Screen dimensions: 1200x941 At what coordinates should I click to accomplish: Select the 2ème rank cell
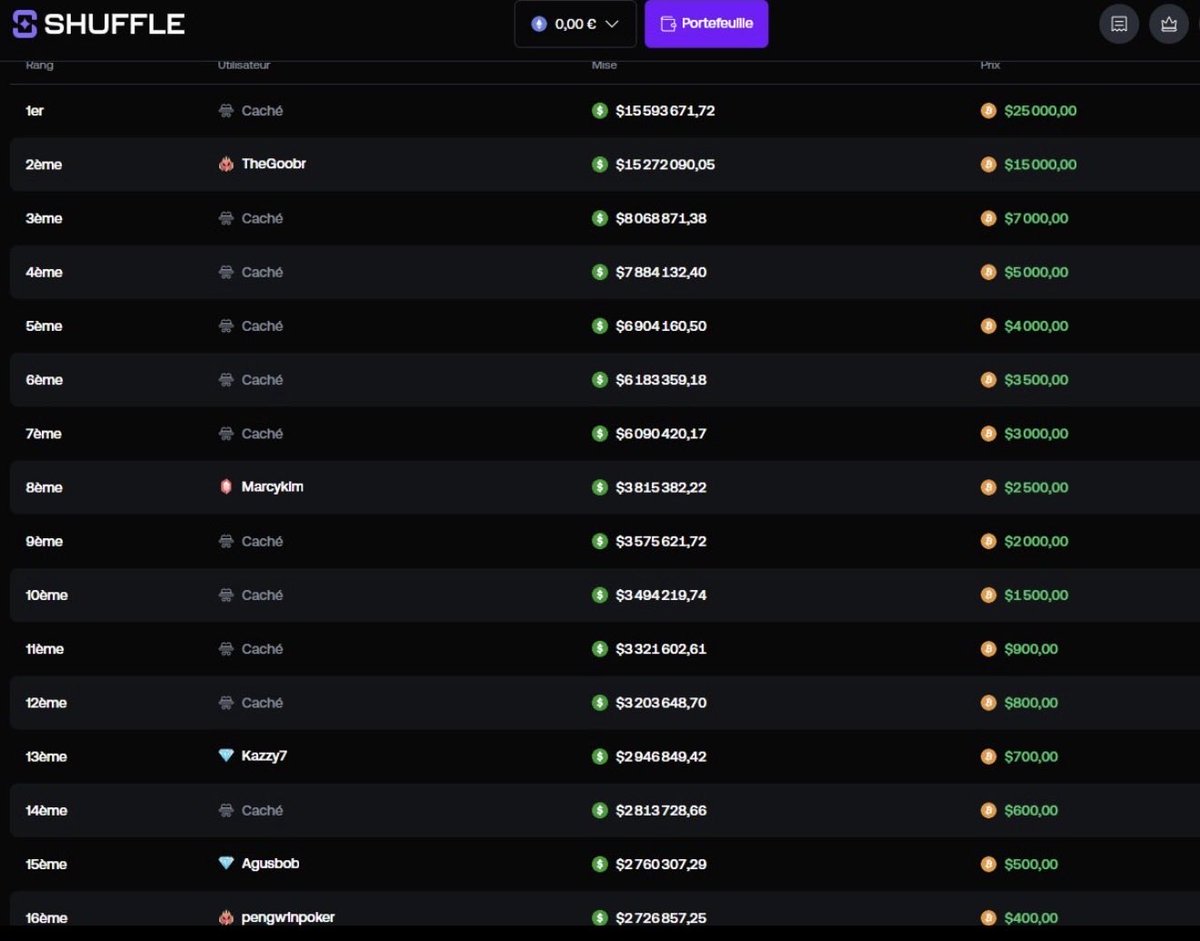tap(43, 164)
